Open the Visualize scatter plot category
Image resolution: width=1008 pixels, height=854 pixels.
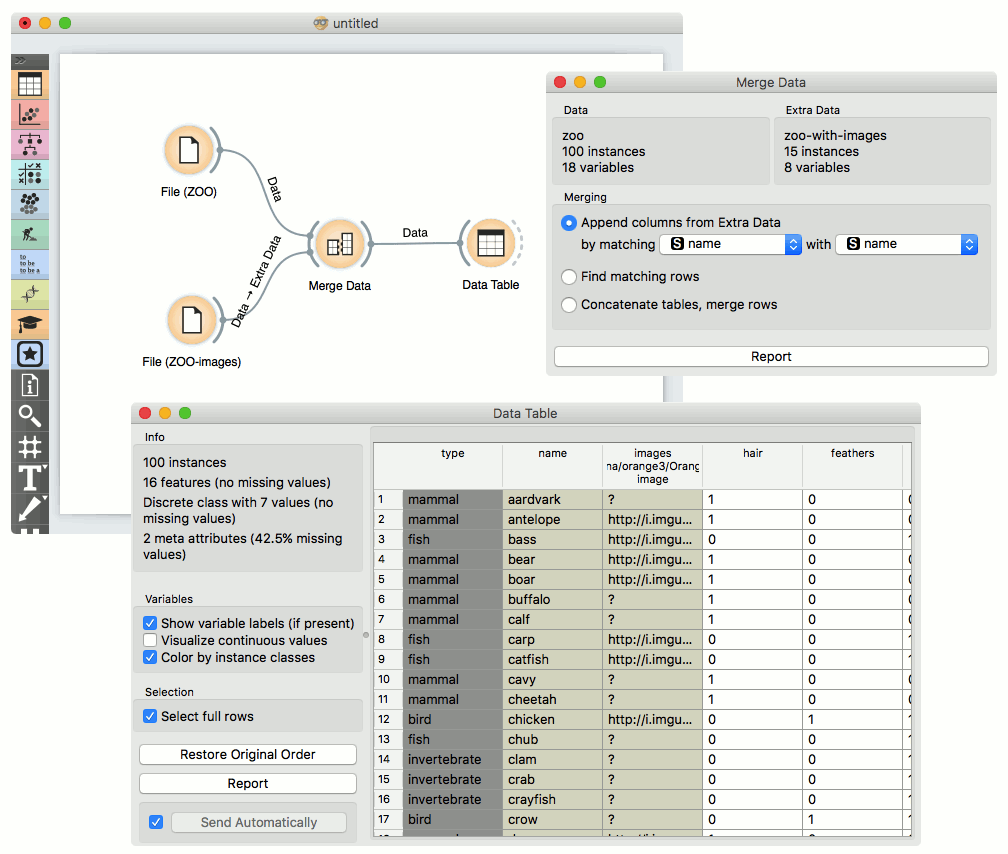pyautogui.click(x=30, y=115)
